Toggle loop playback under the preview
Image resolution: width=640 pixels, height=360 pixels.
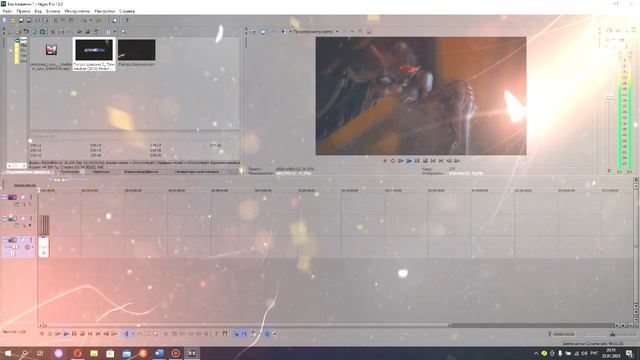pos(393,161)
